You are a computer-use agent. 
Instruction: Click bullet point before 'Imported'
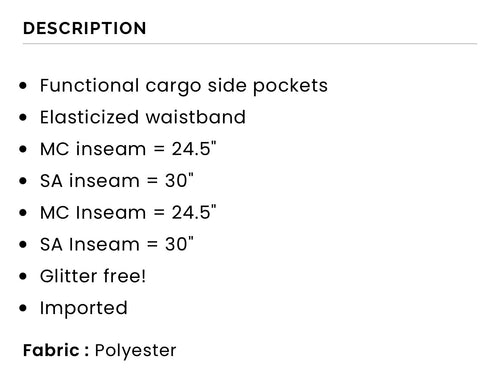pyautogui.click(x=23, y=308)
